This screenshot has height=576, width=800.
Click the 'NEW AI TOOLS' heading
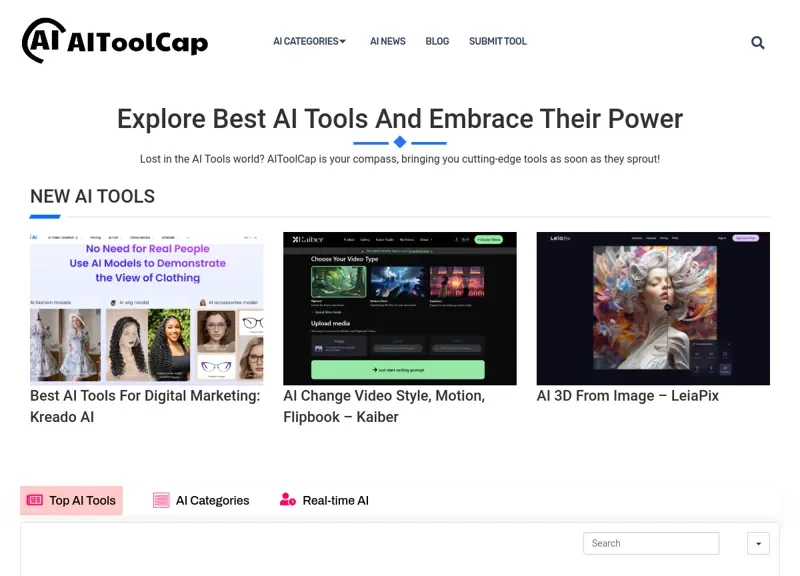tap(92, 196)
